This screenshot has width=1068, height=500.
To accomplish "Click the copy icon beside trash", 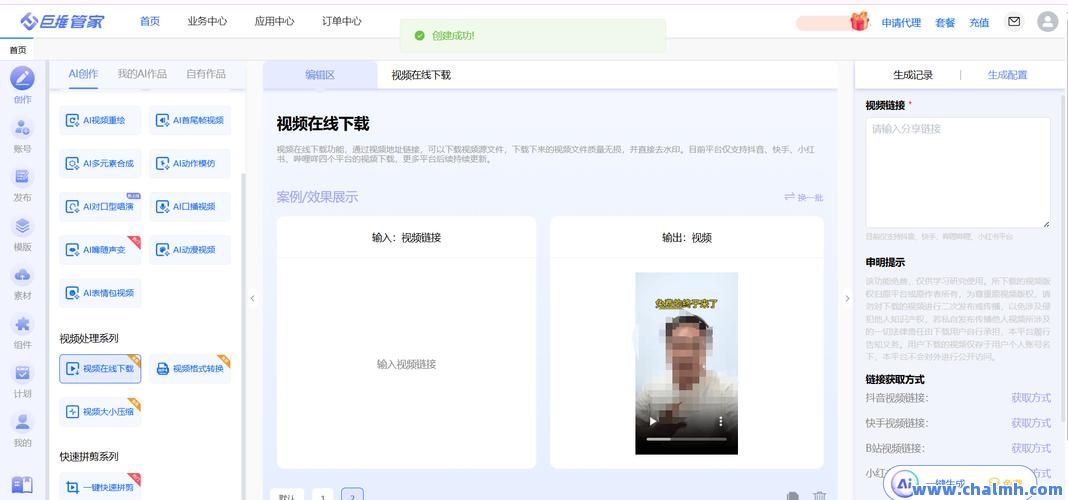I will tap(792, 496).
